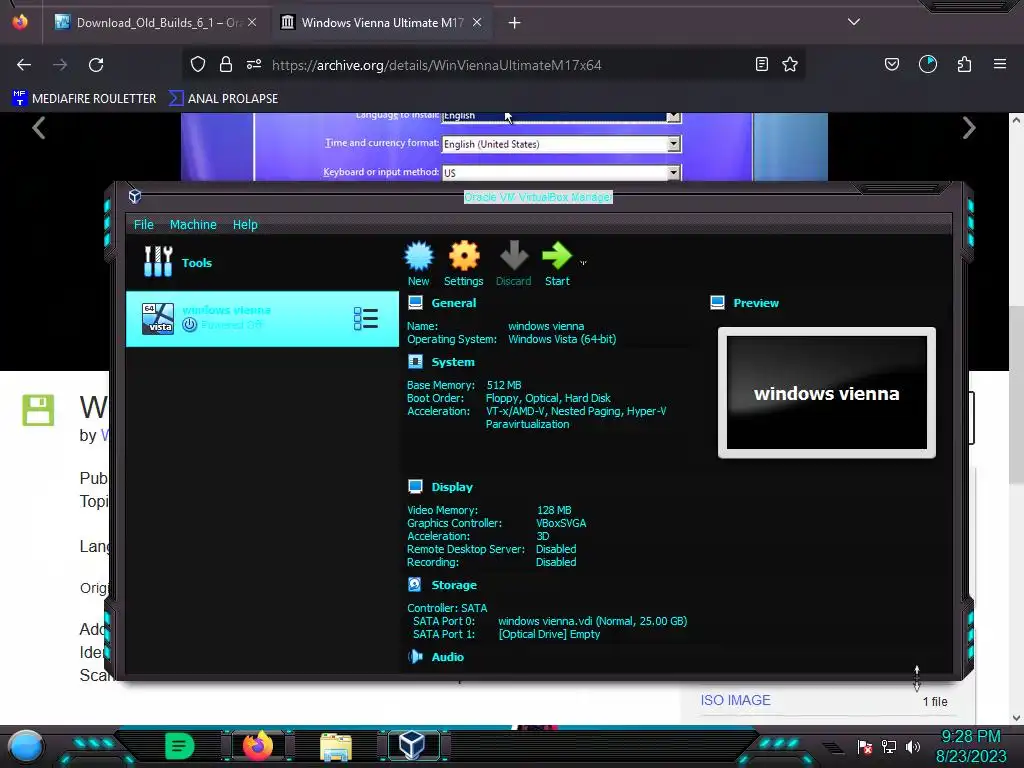Select windows vienna VM in list
This screenshot has width=1024, height=768.
tap(261, 319)
